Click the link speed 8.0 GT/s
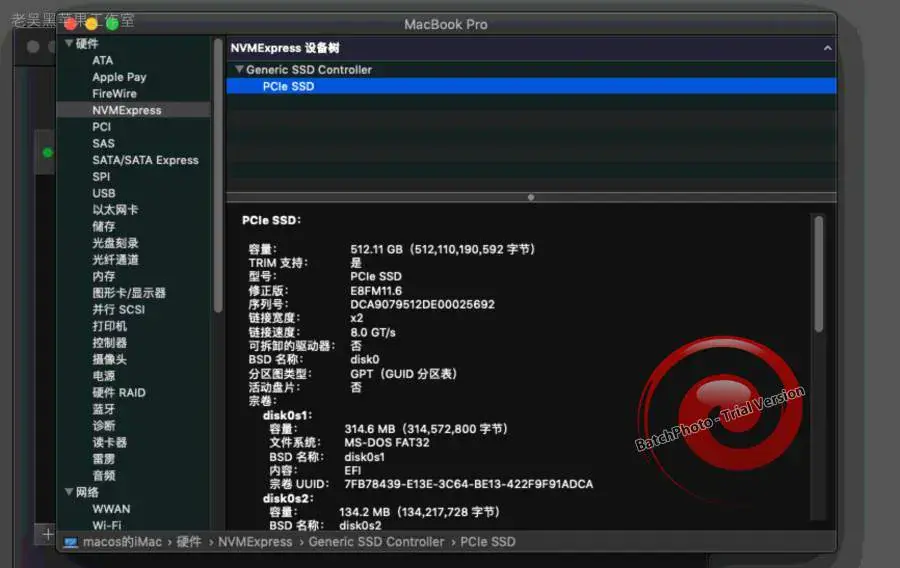 pyautogui.click(x=373, y=333)
